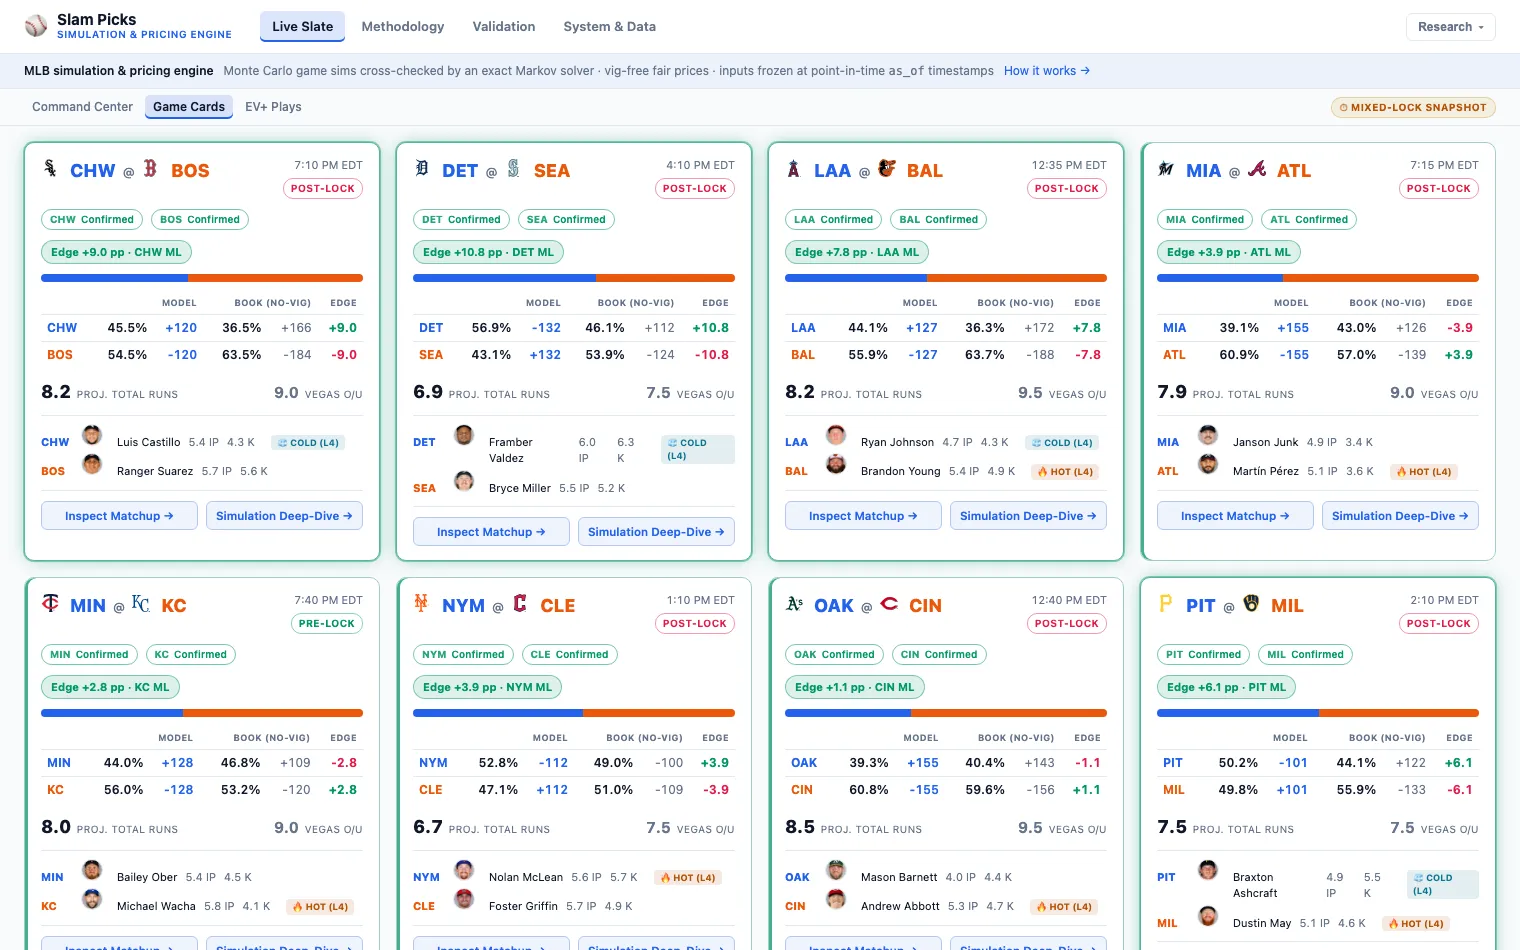Click Luis Castillo's headshot avatar
Viewport: 1520px width, 950px height.
(x=92, y=435)
